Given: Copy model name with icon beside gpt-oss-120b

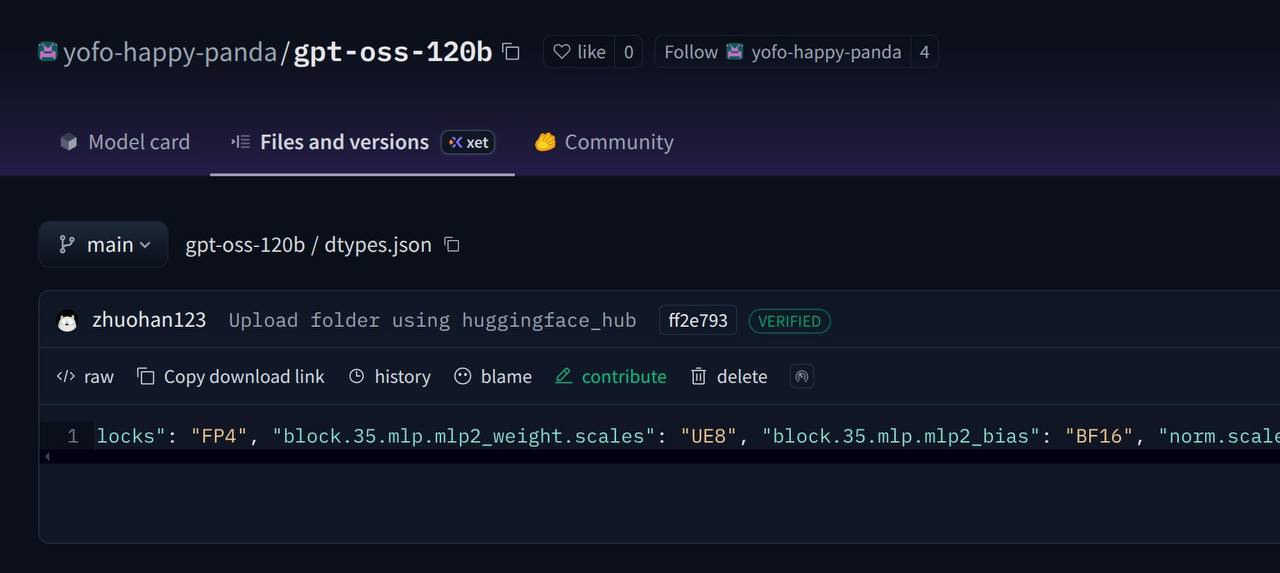Looking at the screenshot, I should [x=511, y=52].
